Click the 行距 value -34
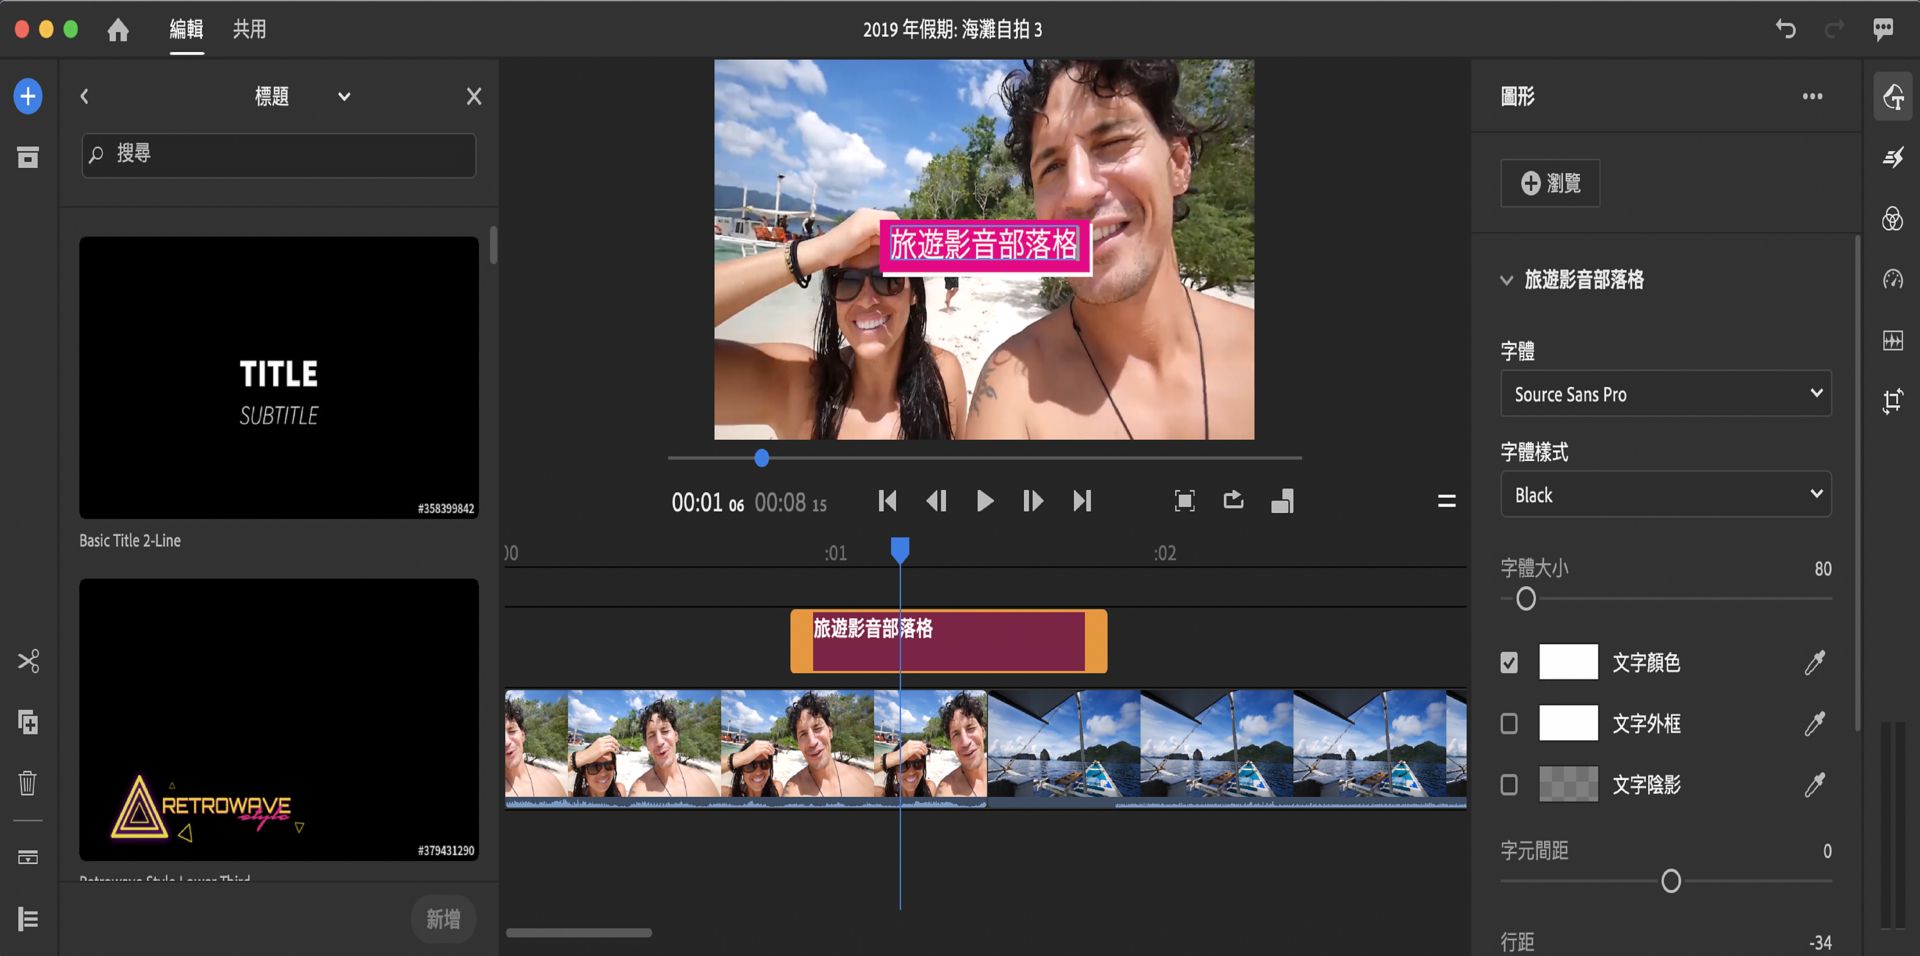Screen dimensions: 1920x956 [1820, 942]
